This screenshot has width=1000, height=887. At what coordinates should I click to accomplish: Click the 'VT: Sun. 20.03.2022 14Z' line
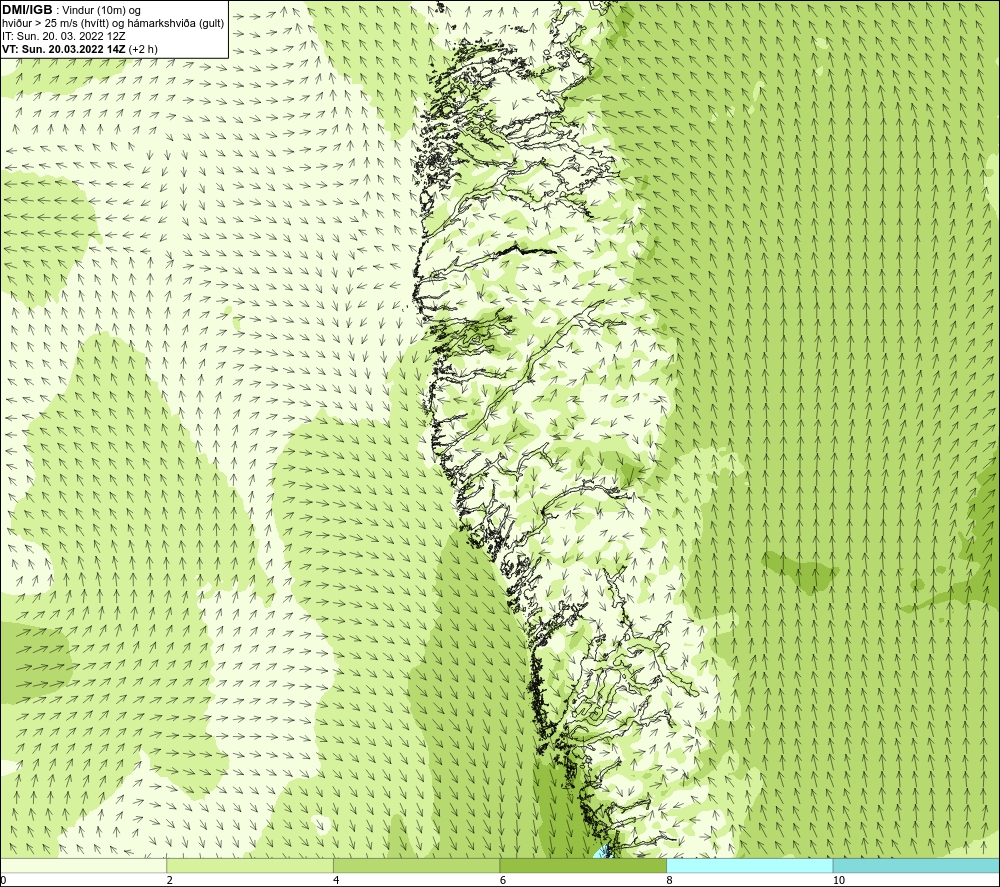pyautogui.click(x=64, y=49)
